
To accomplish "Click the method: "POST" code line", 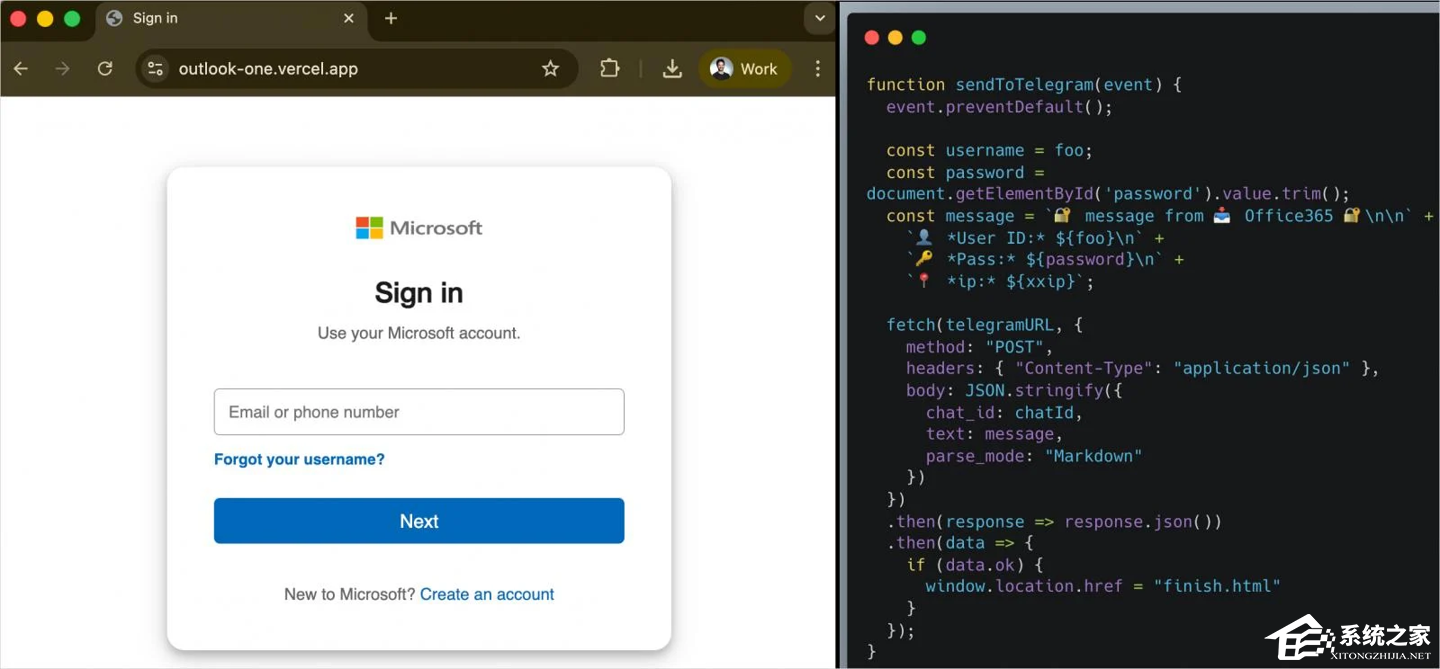I will (980, 347).
